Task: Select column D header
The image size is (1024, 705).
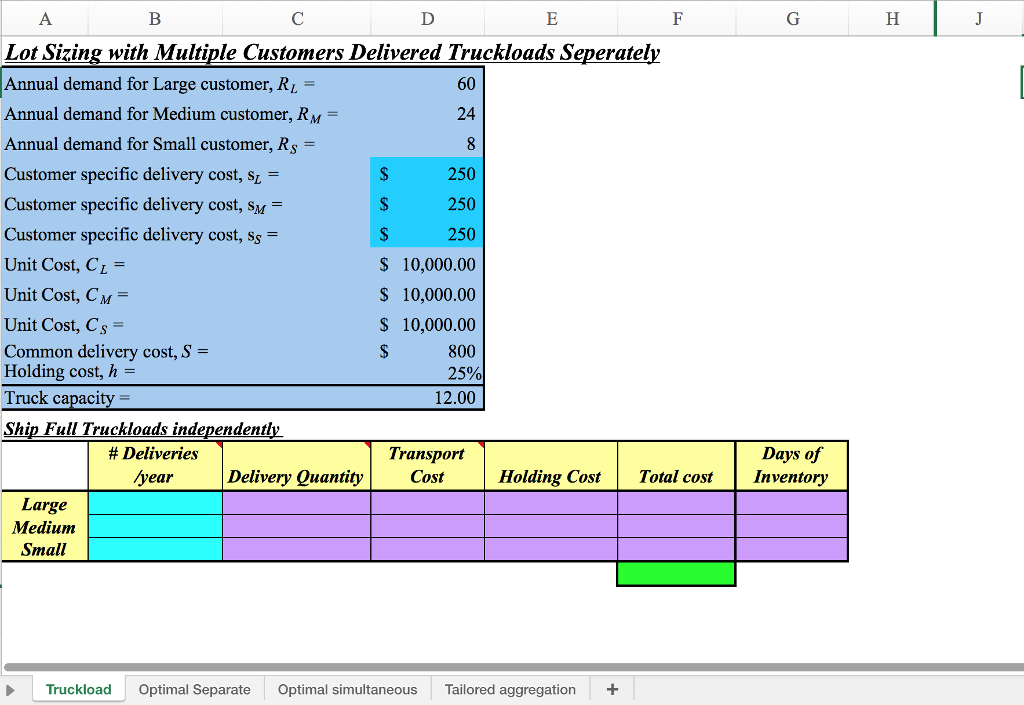Action: tap(428, 18)
